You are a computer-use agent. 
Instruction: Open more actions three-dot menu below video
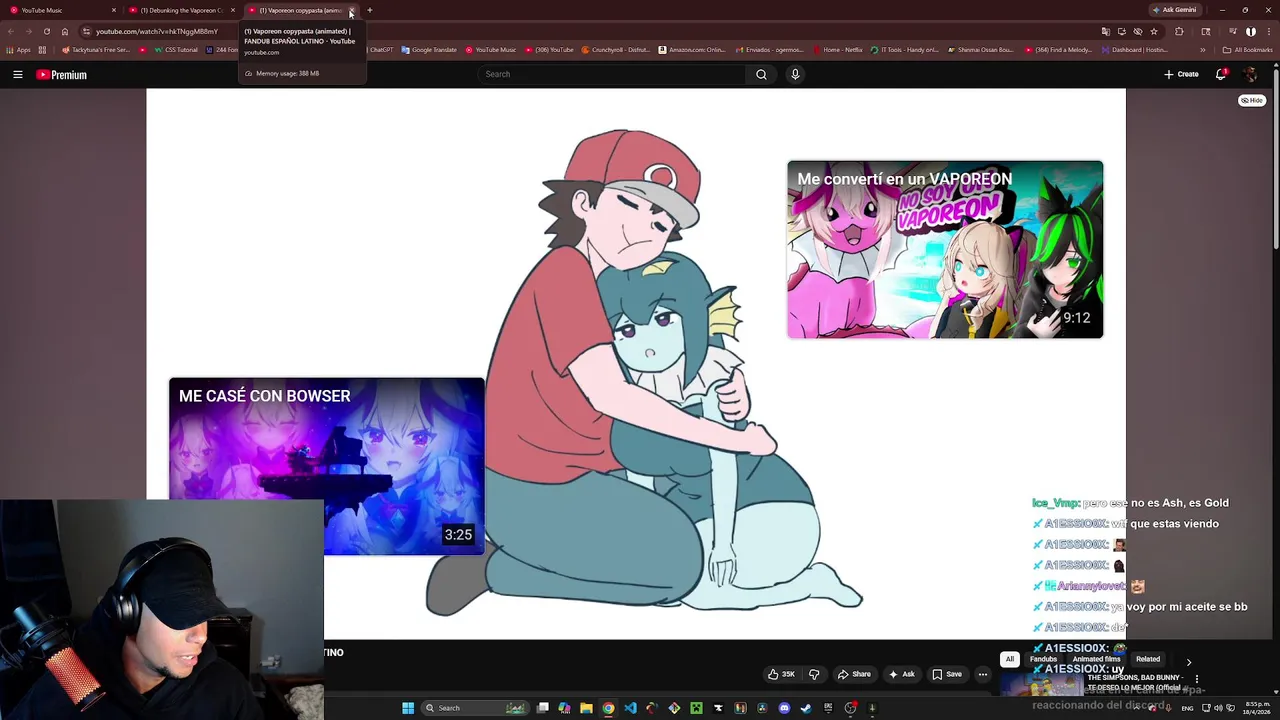point(983,674)
